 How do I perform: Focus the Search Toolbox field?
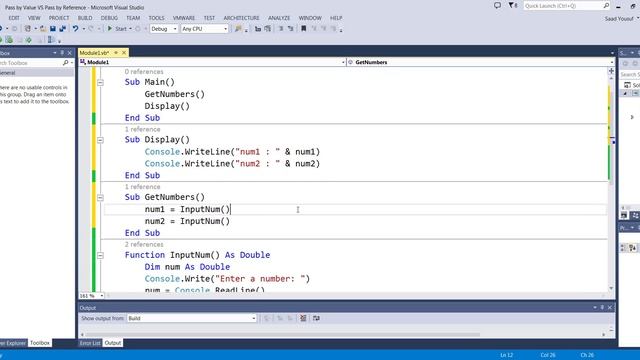33,63
